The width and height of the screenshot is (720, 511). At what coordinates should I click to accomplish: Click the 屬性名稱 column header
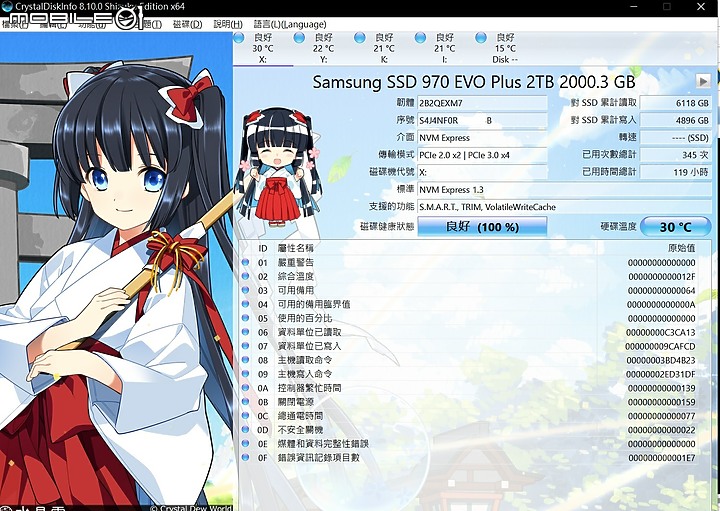click(296, 248)
